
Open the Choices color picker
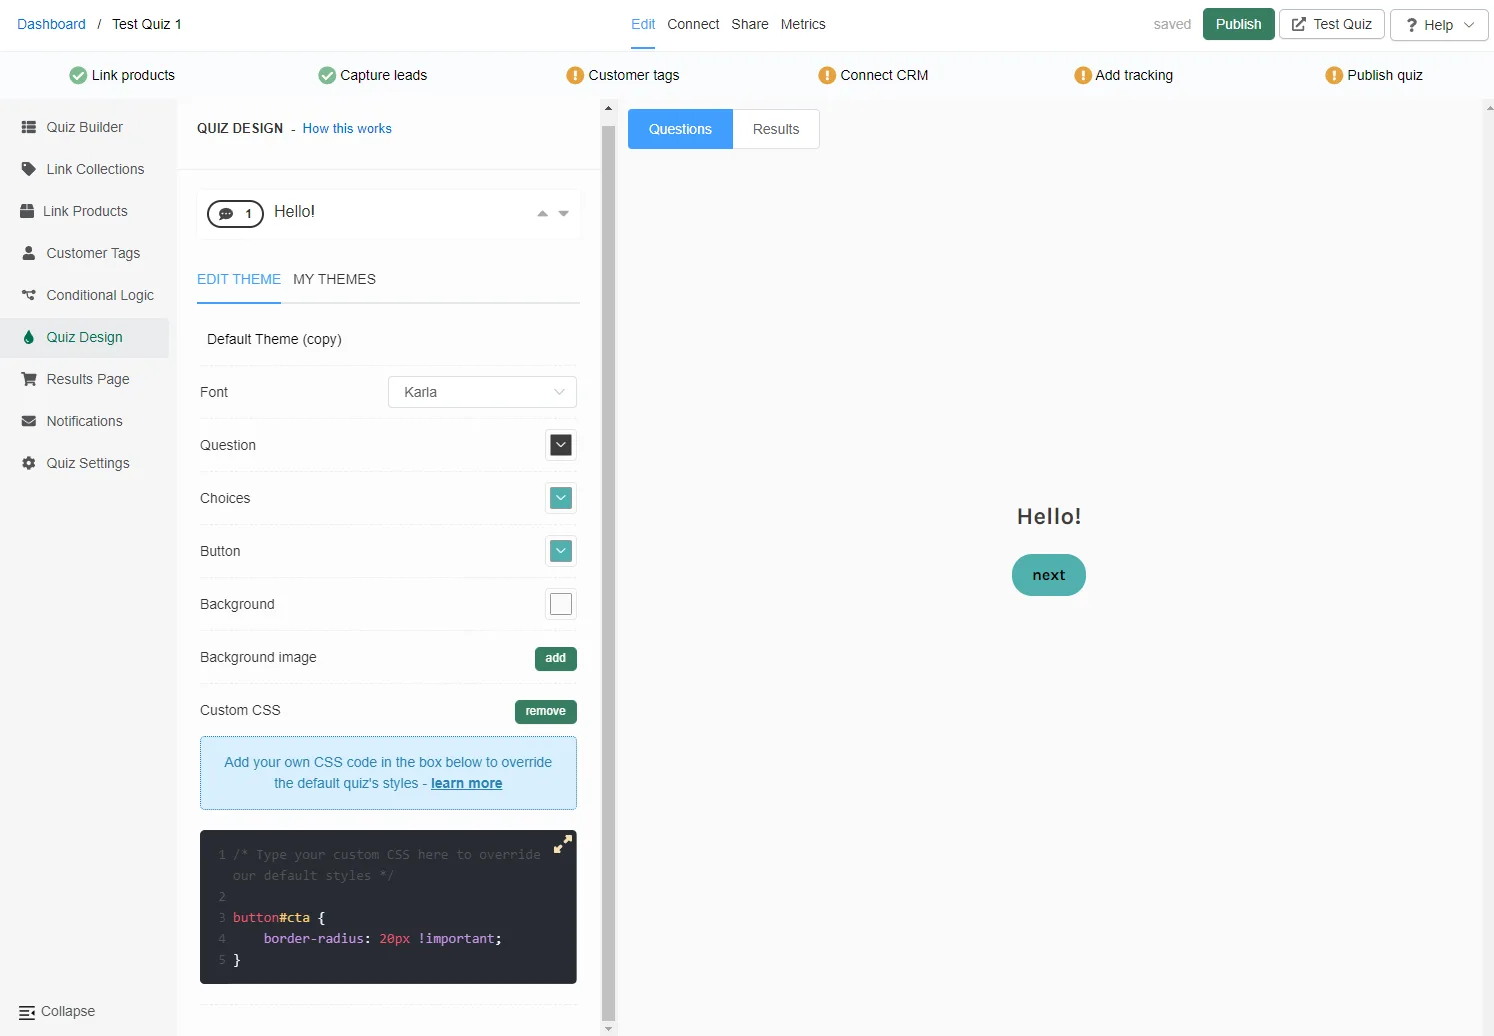(561, 498)
